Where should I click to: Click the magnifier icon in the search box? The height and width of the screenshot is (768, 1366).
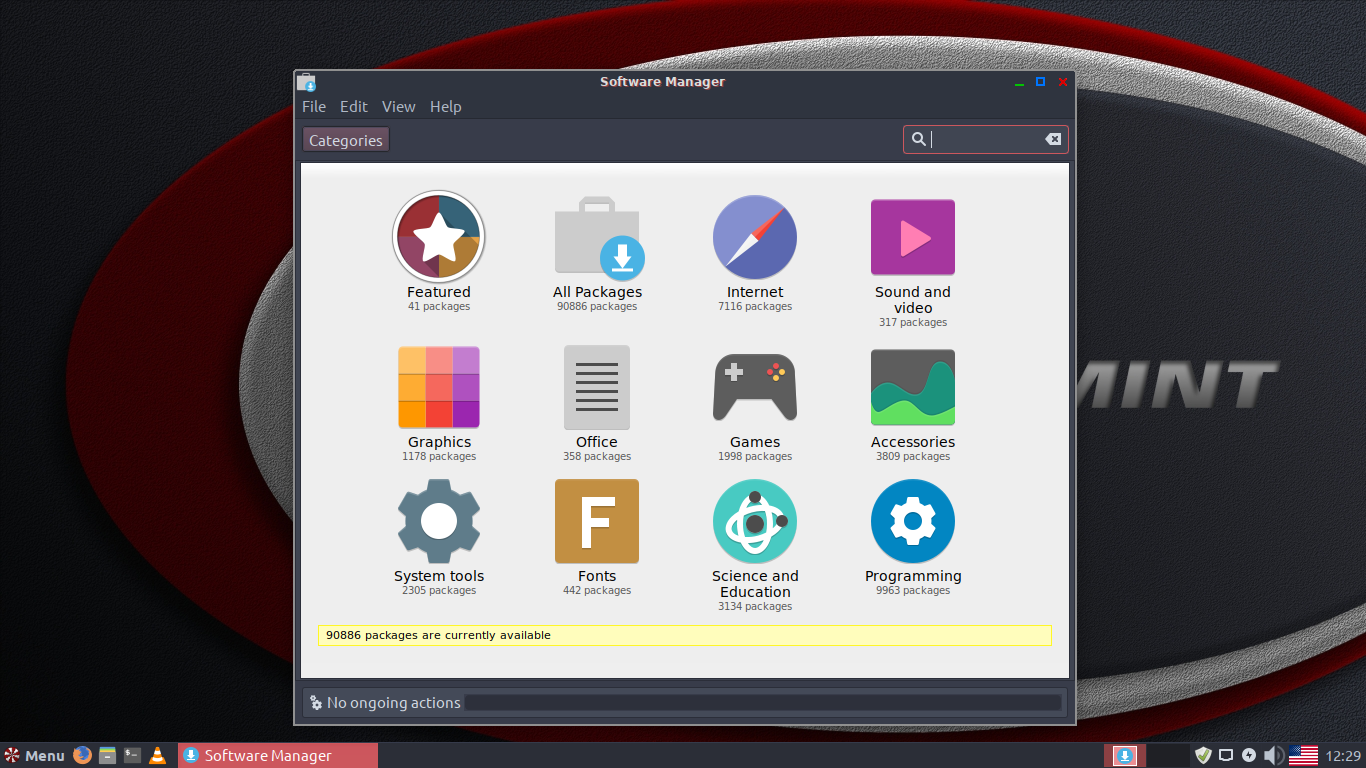[x=918, y=140]
